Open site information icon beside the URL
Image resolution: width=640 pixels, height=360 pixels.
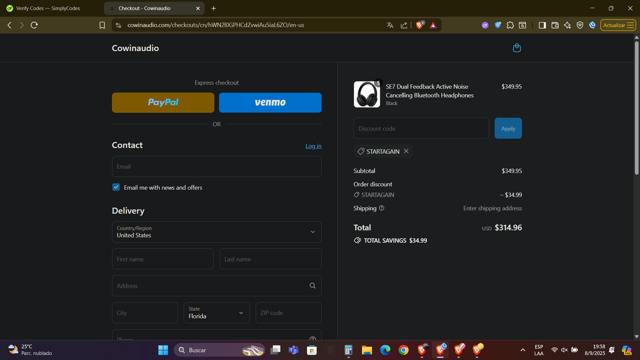coord(118,25)
